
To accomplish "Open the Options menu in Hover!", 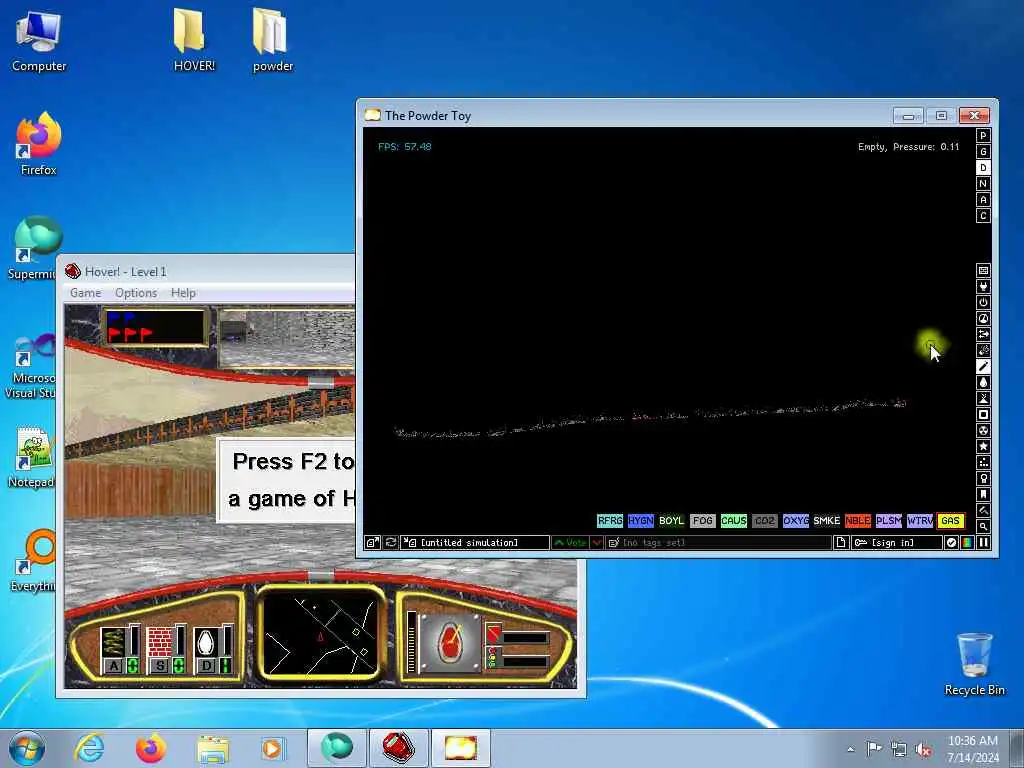I will coord(136,293).
